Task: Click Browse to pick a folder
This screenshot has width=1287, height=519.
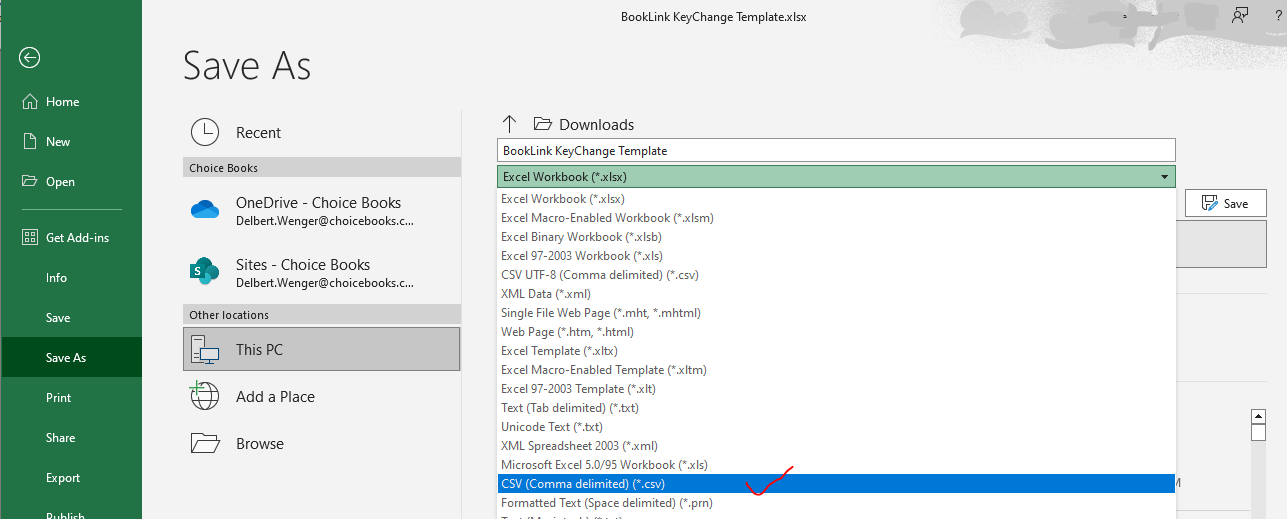Action: (322, 444)
